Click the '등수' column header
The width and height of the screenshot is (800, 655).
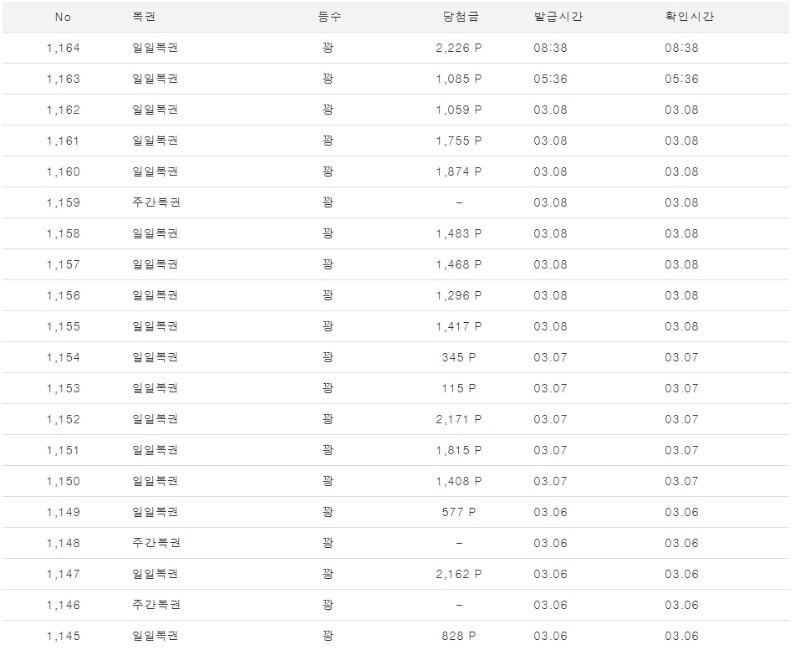(x=328, y=17)
